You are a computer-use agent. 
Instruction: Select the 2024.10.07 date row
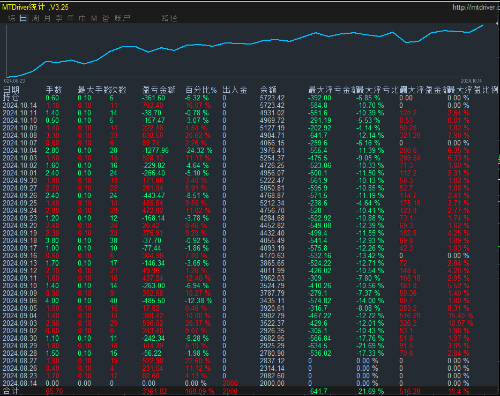coord(20,143)
